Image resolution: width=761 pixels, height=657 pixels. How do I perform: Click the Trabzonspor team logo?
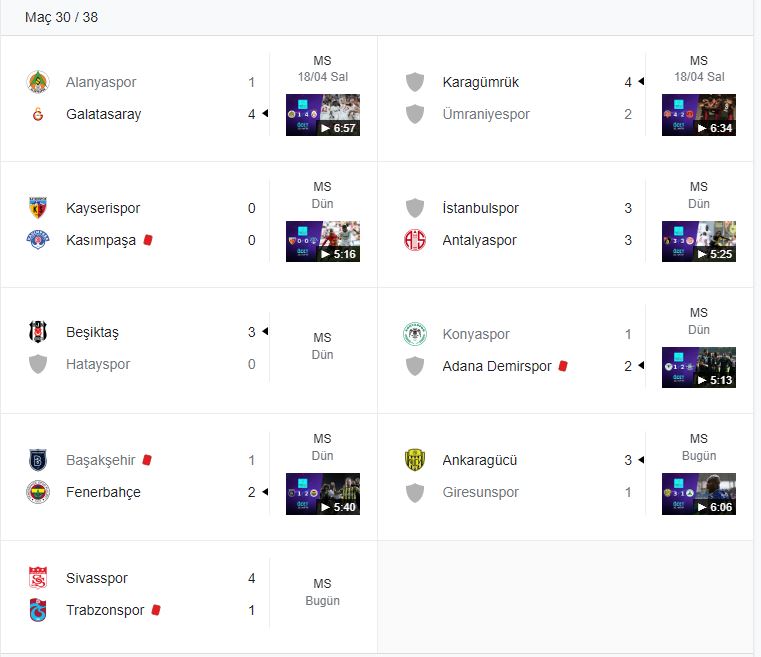coord(38,610)
